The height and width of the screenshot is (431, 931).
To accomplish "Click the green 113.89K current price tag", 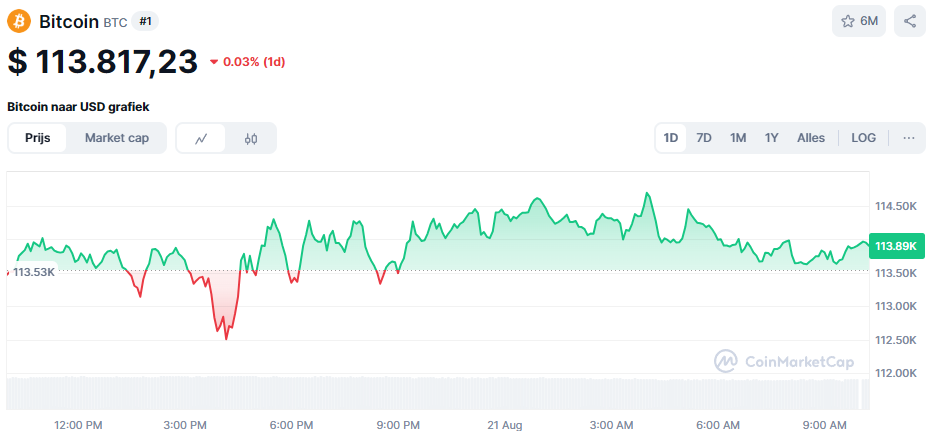I will (897, 246).
